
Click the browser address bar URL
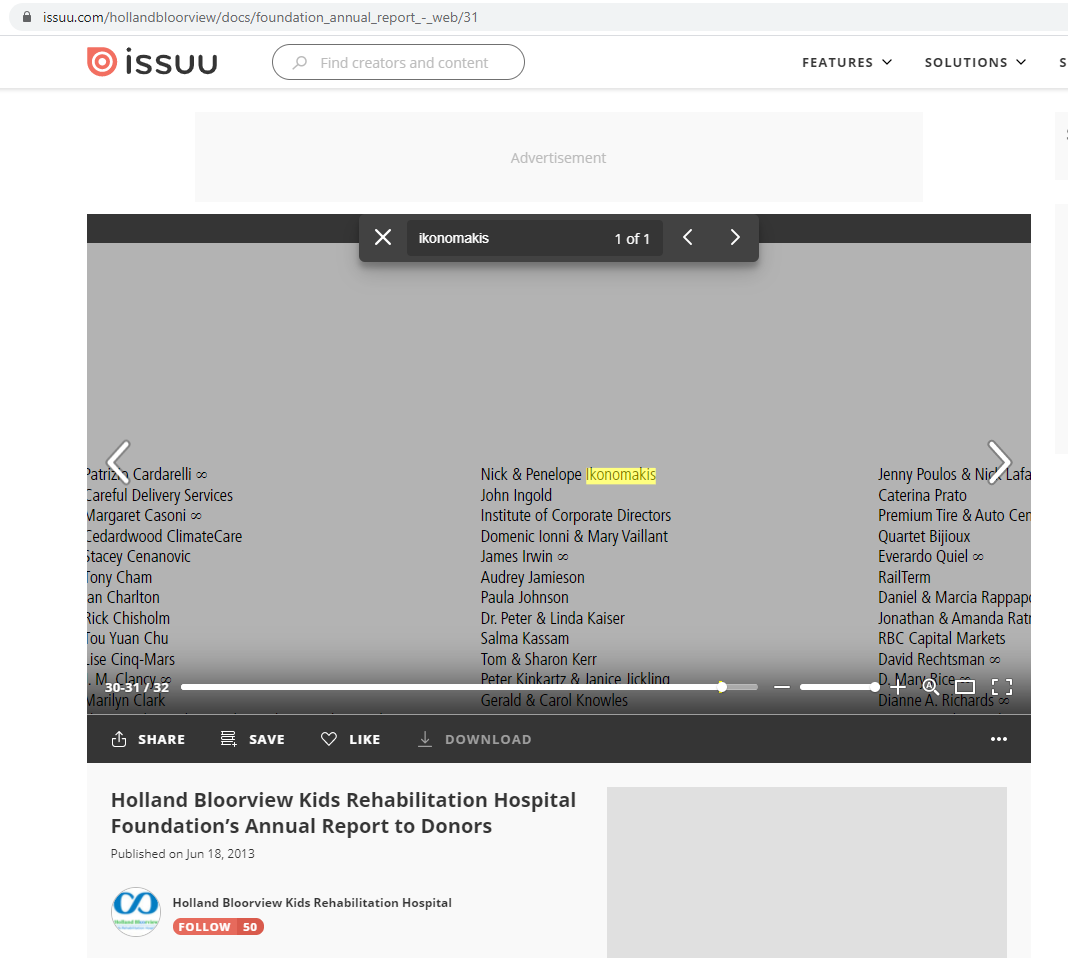click(x=260, y=18)
